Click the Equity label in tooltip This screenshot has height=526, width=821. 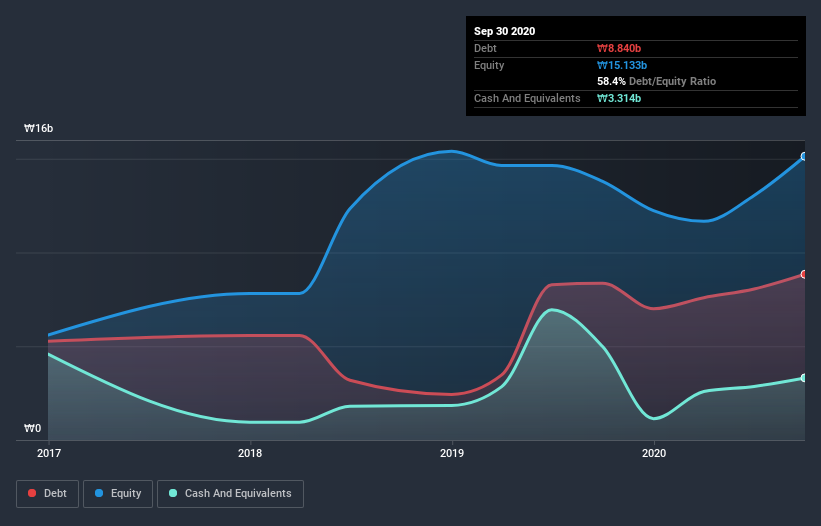pos(489,65)
